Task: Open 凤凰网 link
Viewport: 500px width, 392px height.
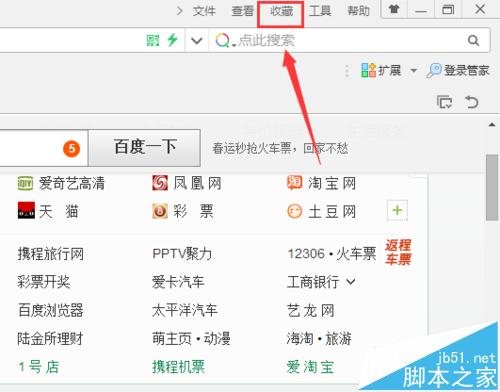Action: point(197,183)
